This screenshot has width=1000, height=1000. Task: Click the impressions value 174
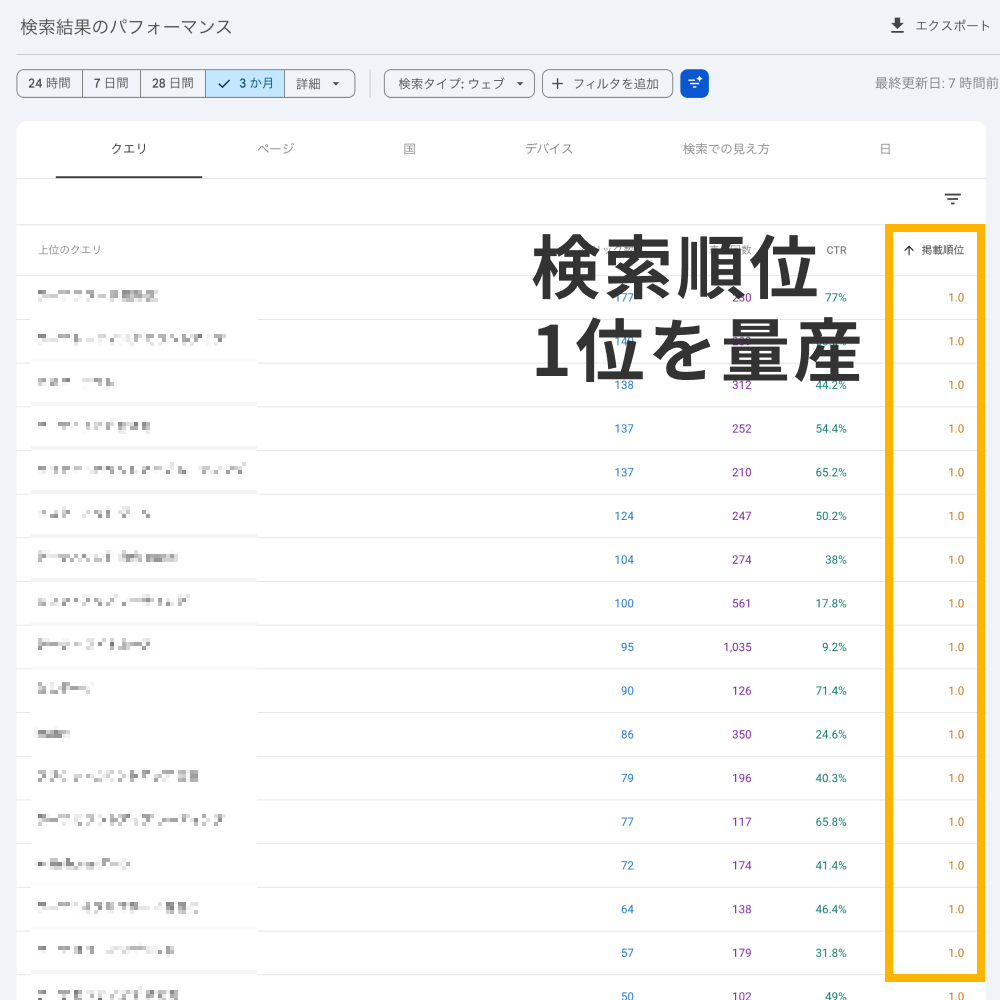point(741,865)
